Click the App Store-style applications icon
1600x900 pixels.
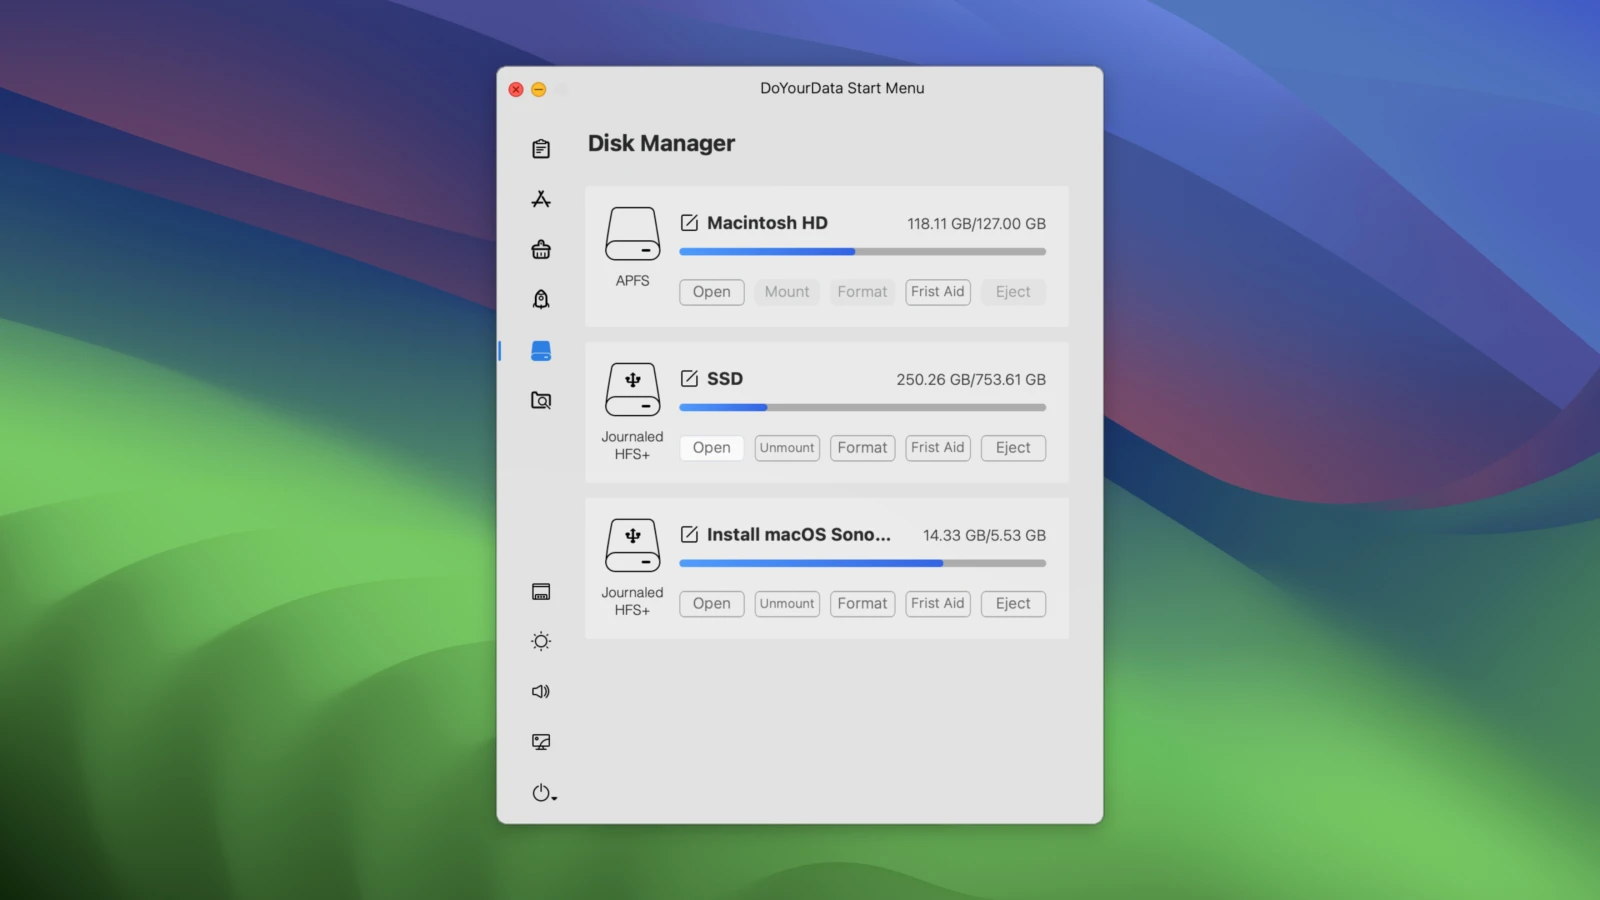point(541,199)
